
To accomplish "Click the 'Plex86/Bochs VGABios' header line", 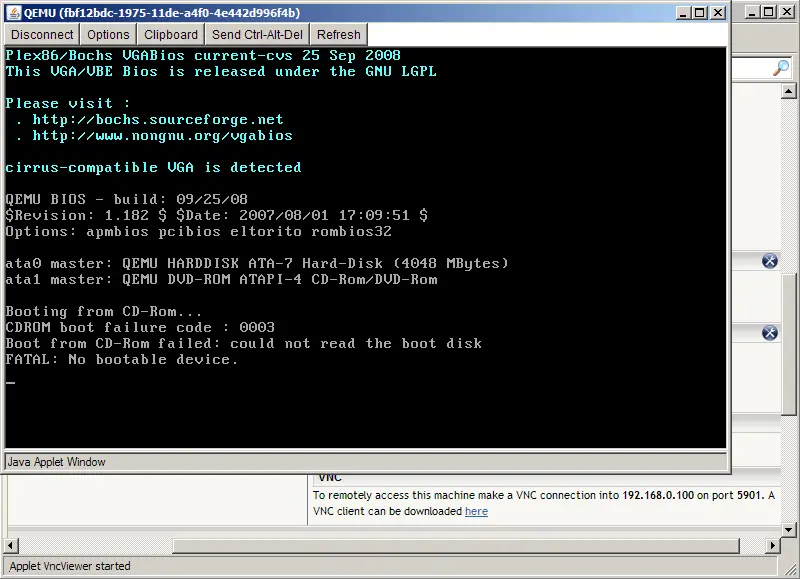I will tap(203, 55).
